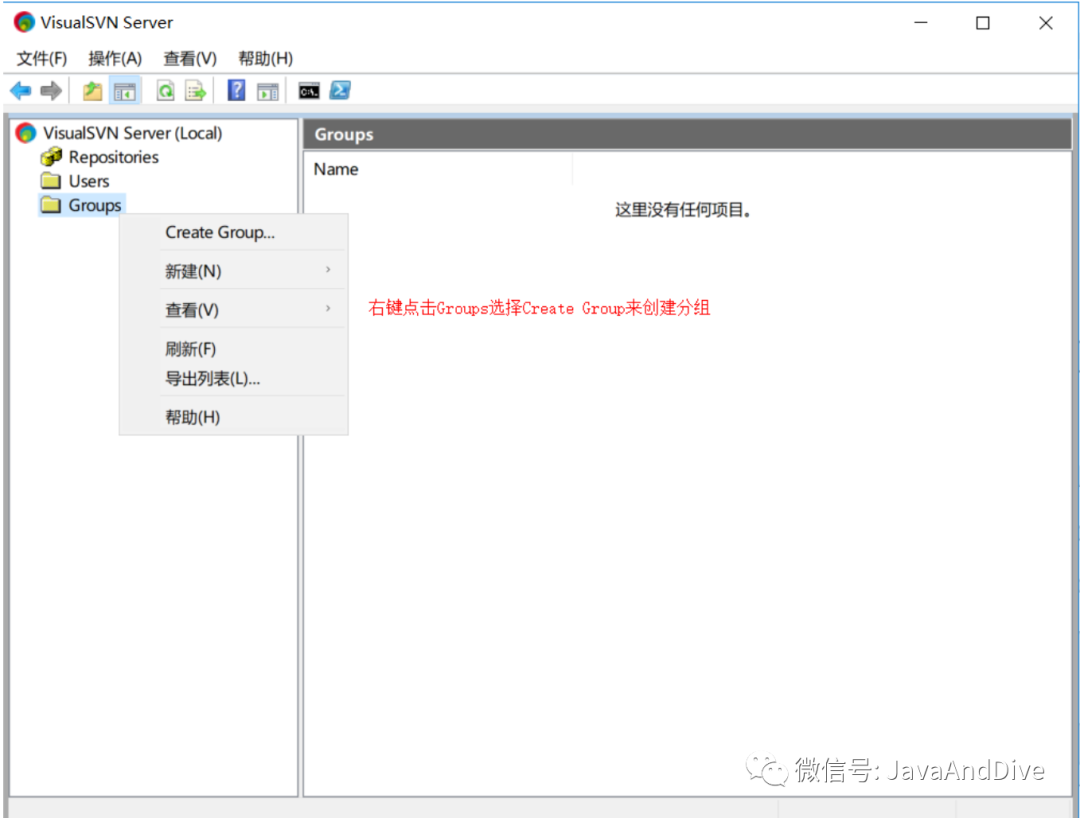Screen dimensions: 1080x818
Task: Click the Forward arrow toolbar icon
Action: pos(51,90)
